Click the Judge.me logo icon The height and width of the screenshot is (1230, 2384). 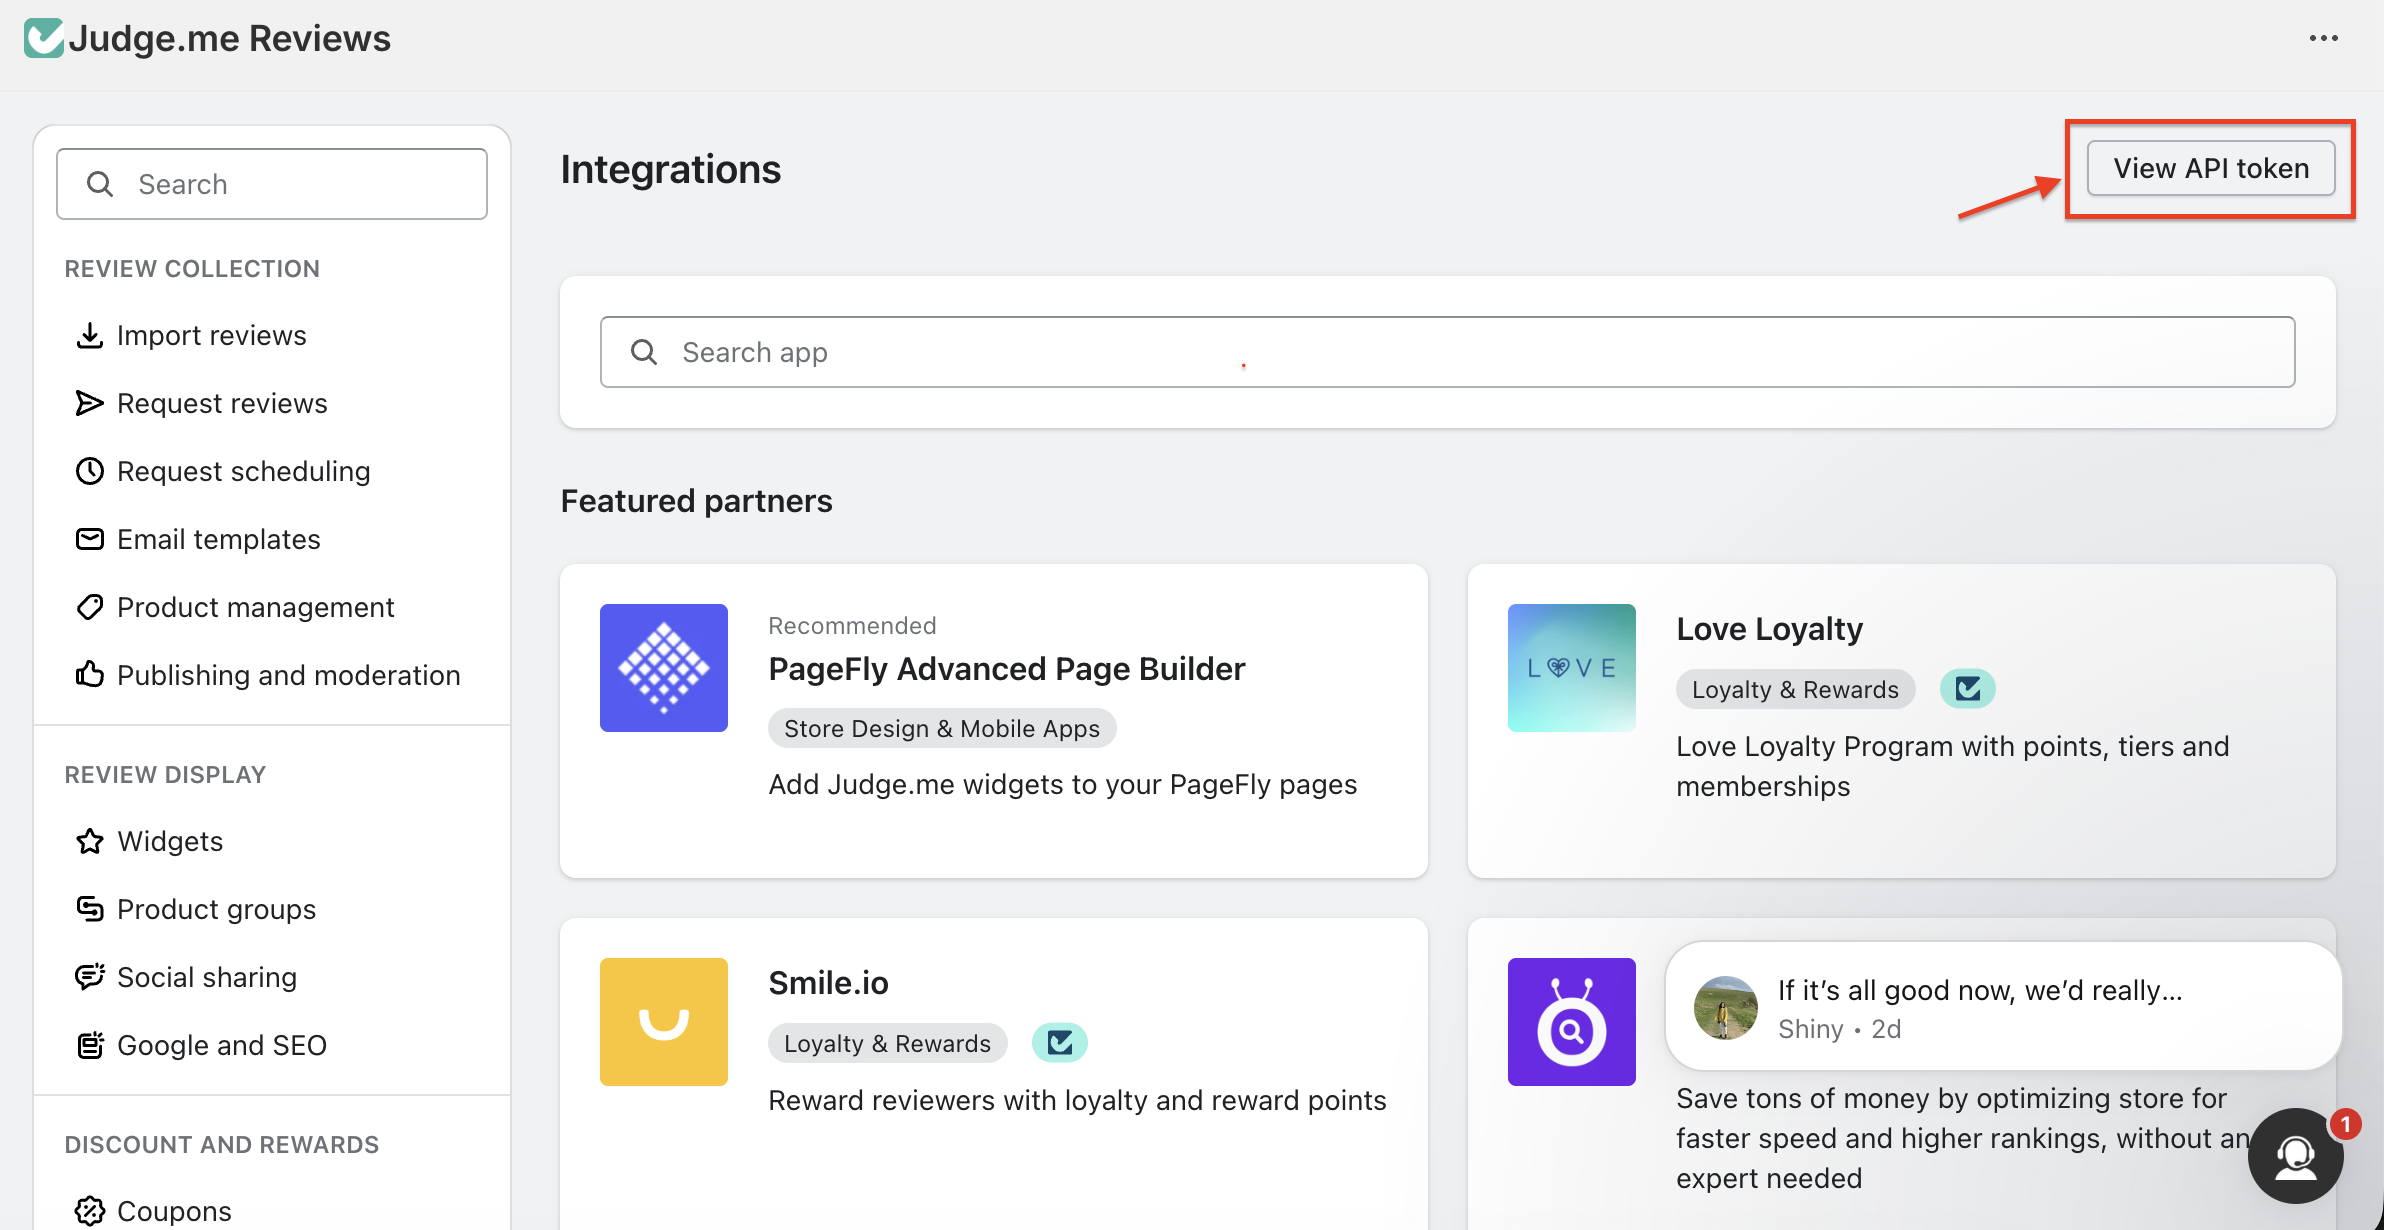click(x=44, y=38)
